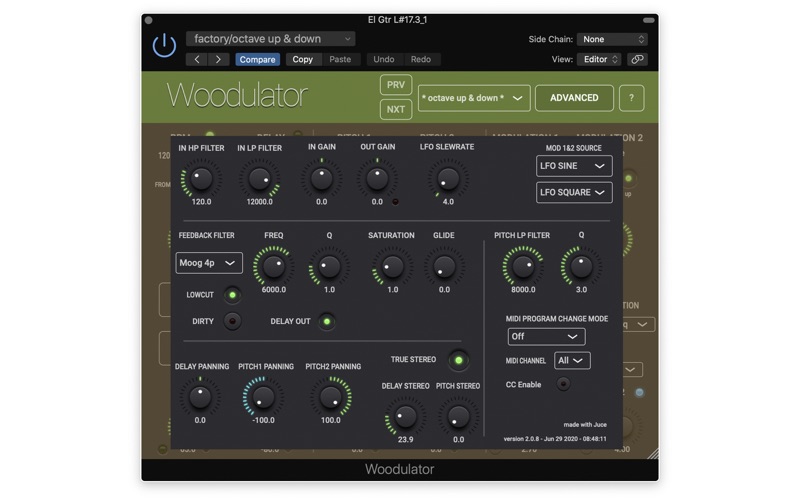Click the DELAY STEREO knob
Viewport: 800px width, 500px height.
pyautogui.click(x=406, y=416)
